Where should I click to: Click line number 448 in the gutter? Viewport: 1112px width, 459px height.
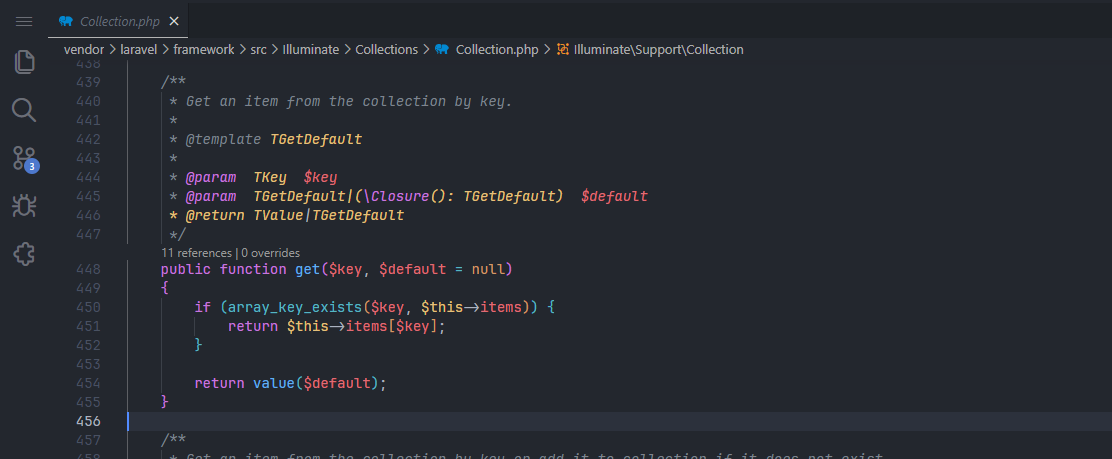click(88, 270)
